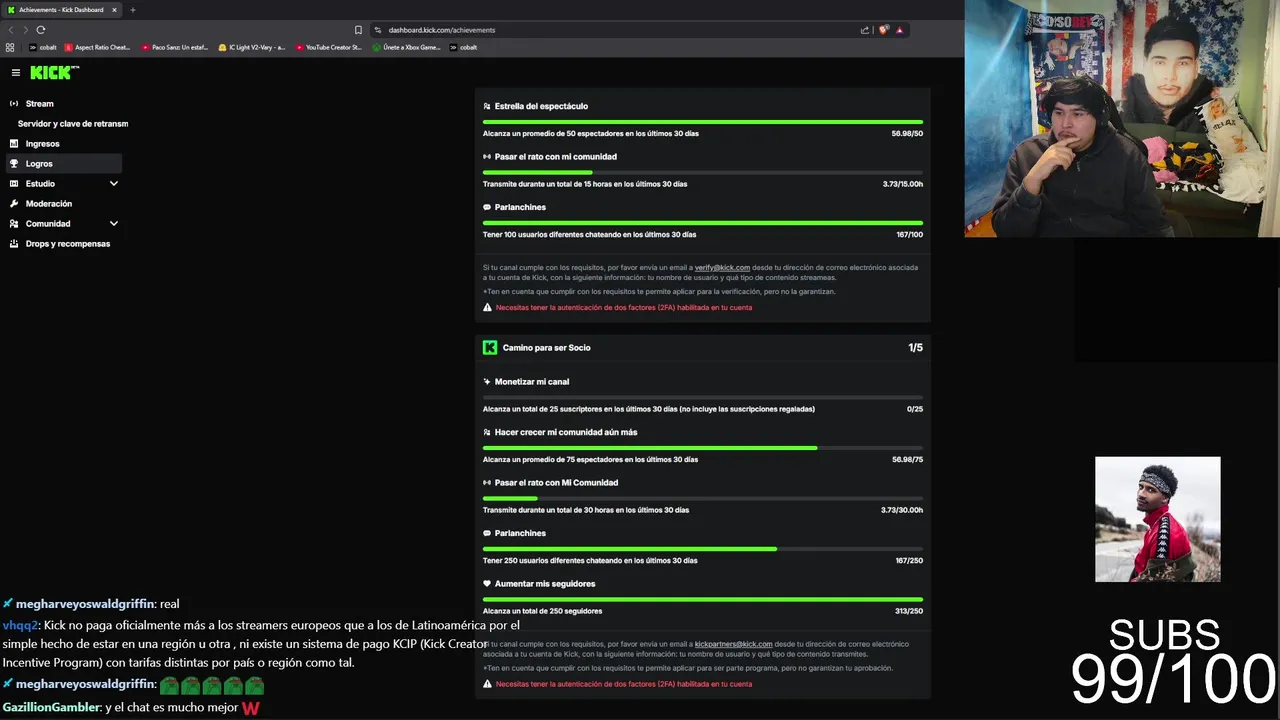The height and width of the screenshot is (720, 1280).
Task: Click the Estudio sidebar icon
Action: (14, 184)
